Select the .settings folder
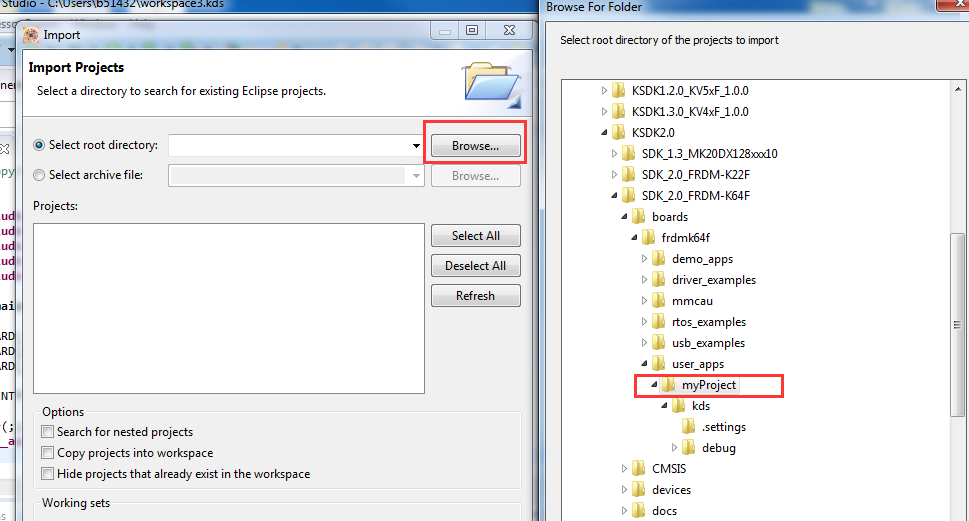This screenshot has width=969, height=521. [724, 427]
